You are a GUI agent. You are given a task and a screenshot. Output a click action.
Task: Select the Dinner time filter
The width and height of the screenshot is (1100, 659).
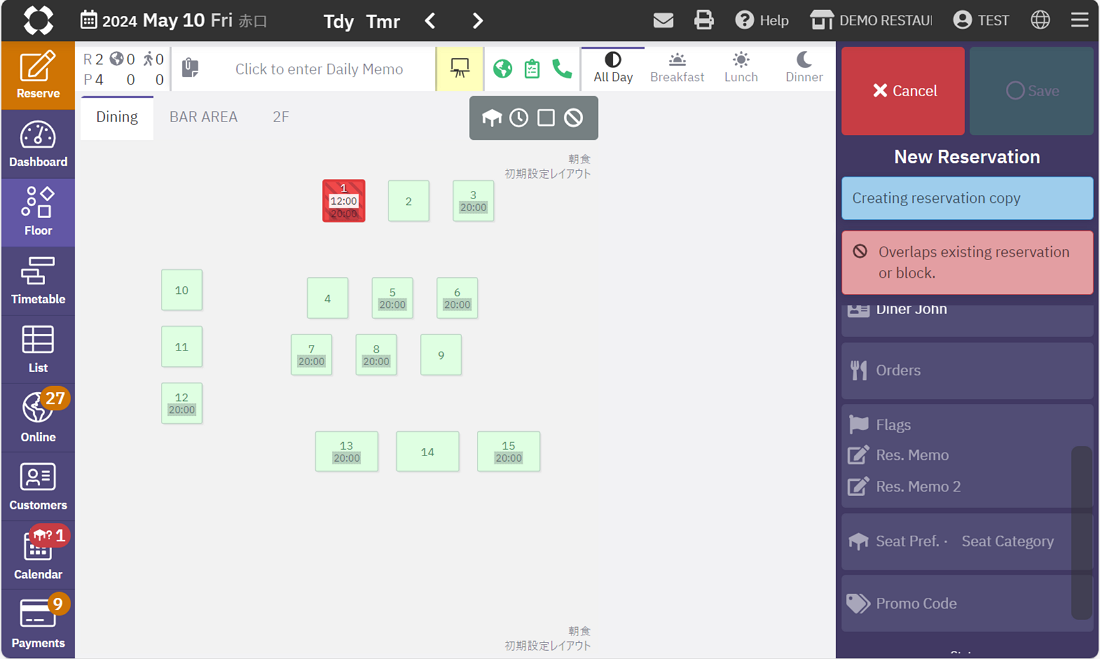pos(804,68)
